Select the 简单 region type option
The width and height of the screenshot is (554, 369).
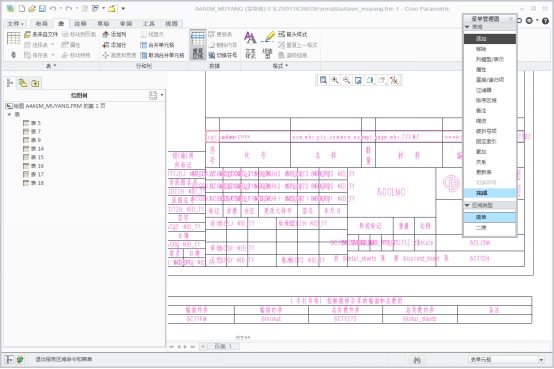tap(489, 217)
